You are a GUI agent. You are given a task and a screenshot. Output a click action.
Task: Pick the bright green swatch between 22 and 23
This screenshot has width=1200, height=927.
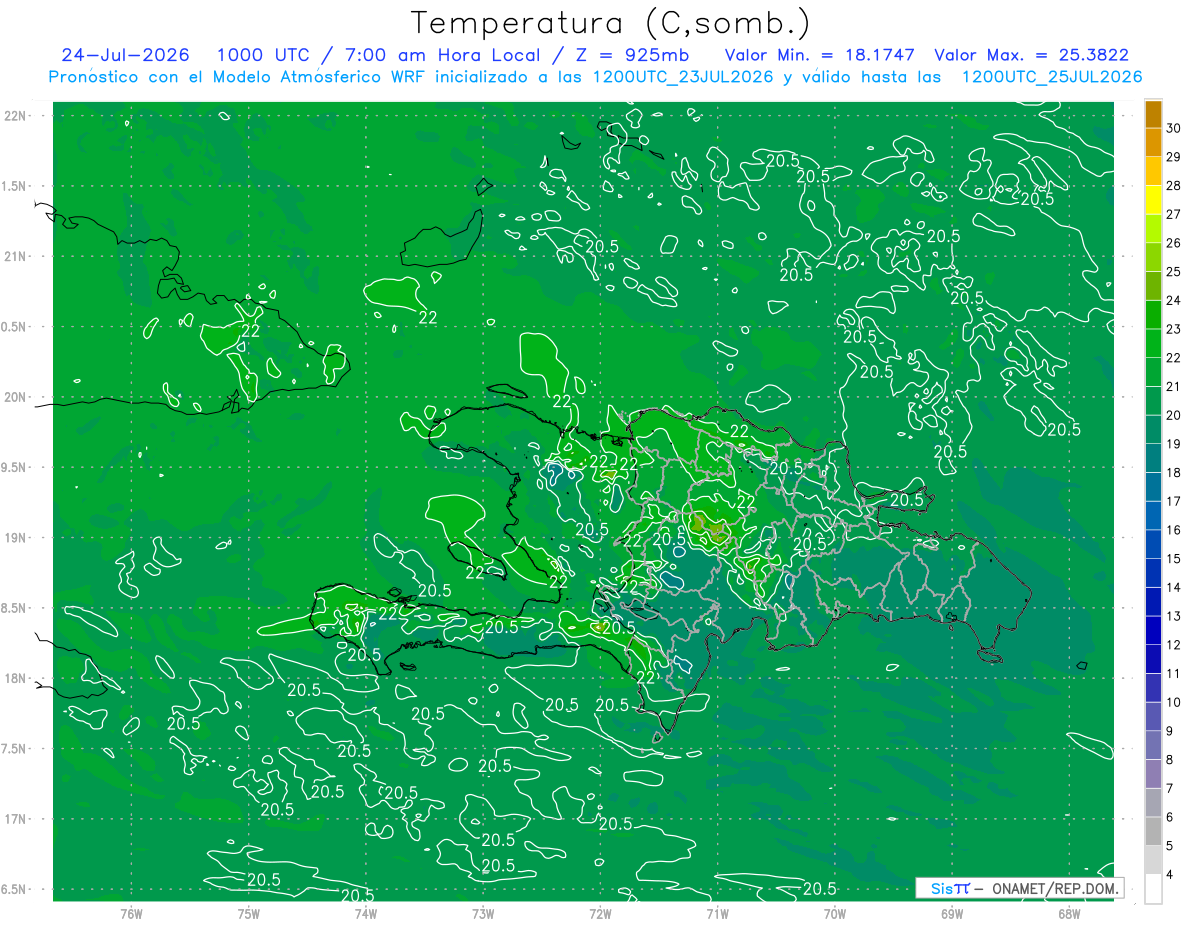(x=1153, y=343)
